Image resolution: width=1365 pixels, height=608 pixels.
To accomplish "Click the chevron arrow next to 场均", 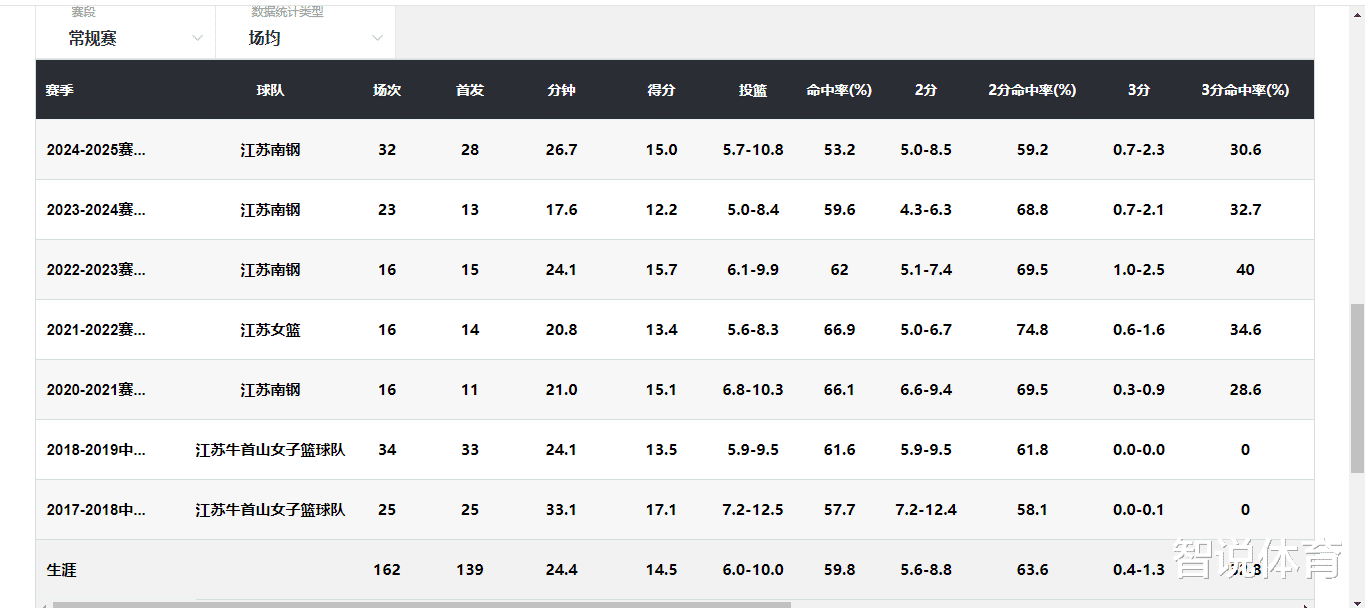I will coord(377,38).
